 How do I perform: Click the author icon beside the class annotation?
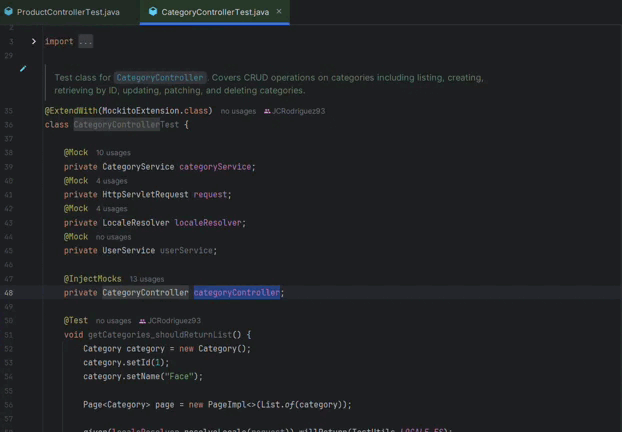(267, 111)
